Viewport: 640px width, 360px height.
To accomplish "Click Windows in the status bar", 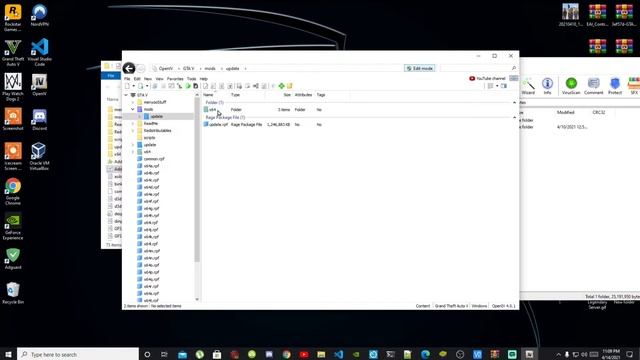I will (479, 306).
